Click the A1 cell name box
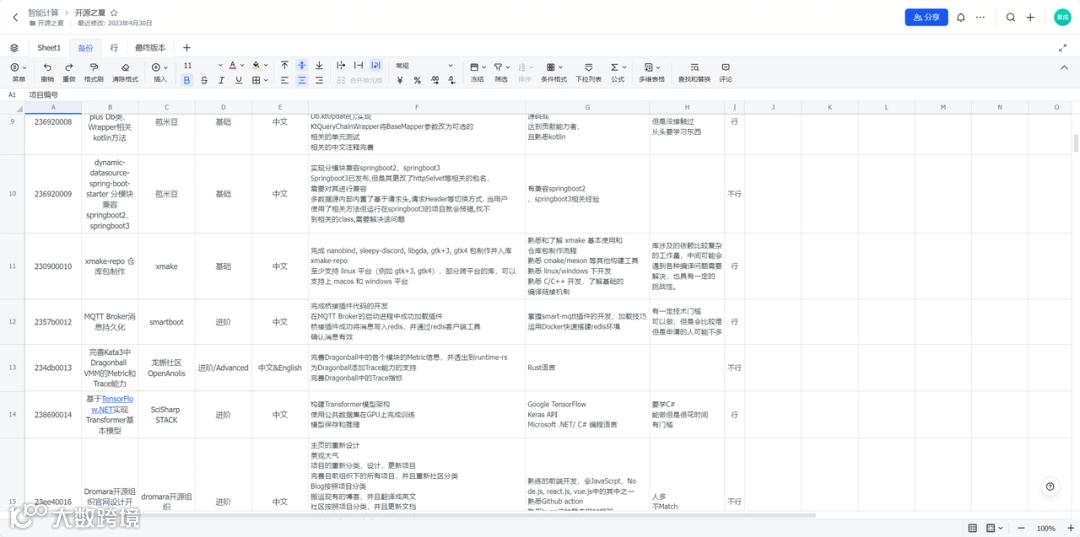 [x=12, y=94]
